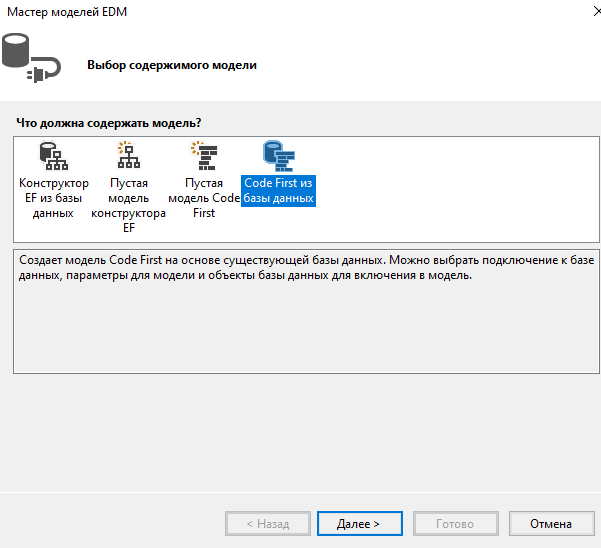Select the empty Code First model icon
This screenshot has width=601, height=548.
click(203, 156)
